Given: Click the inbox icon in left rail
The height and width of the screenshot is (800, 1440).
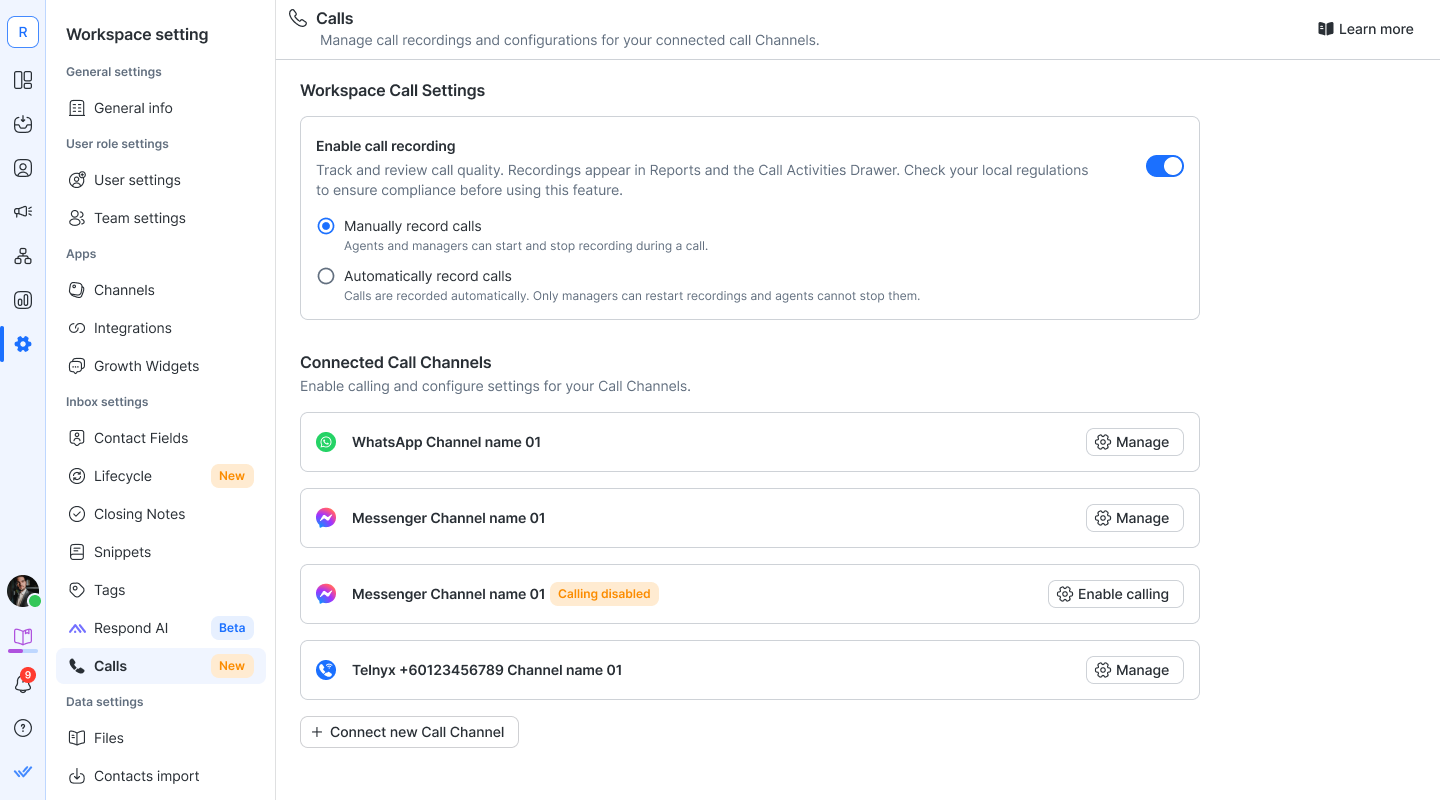Looking at the screenshot, I should coord(23,124).
